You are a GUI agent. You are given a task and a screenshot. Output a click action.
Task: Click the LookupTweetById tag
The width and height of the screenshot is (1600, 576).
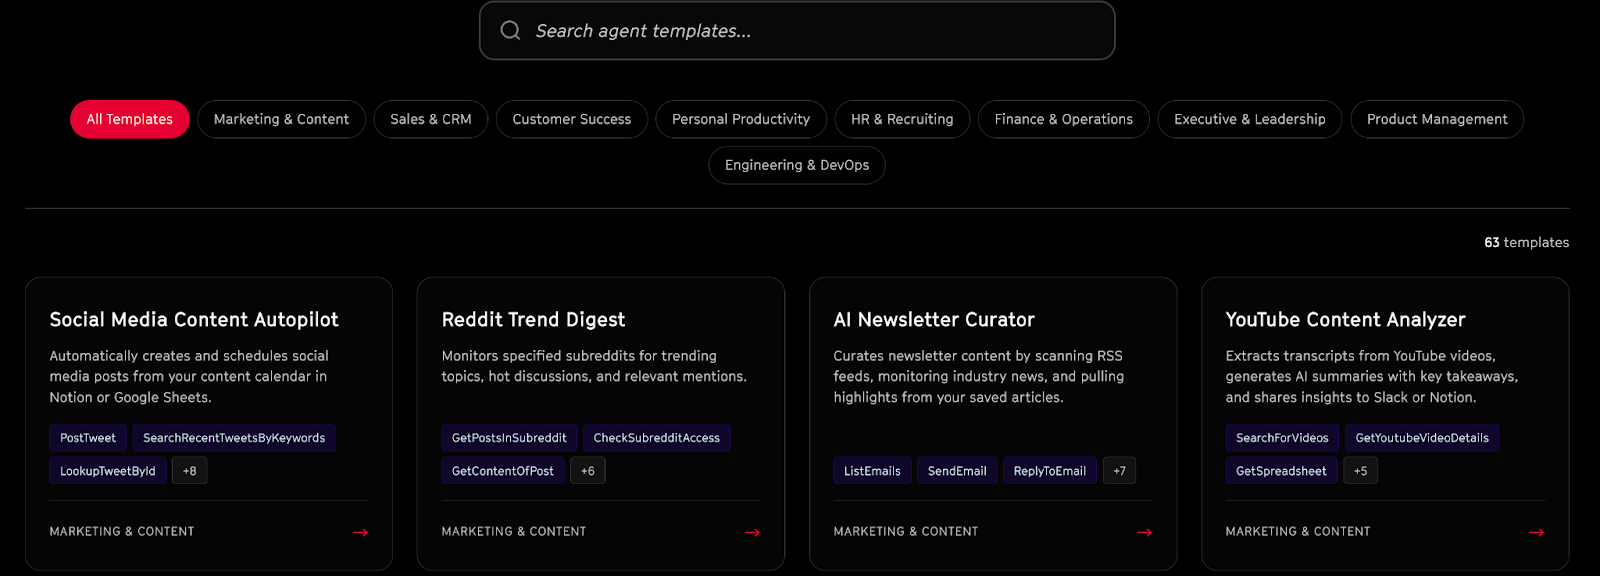tap(108, 471)
